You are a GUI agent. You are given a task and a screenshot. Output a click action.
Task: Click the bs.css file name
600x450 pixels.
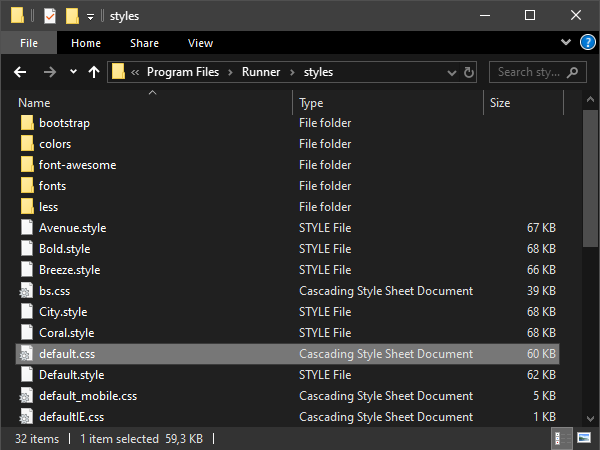point(54,291)
